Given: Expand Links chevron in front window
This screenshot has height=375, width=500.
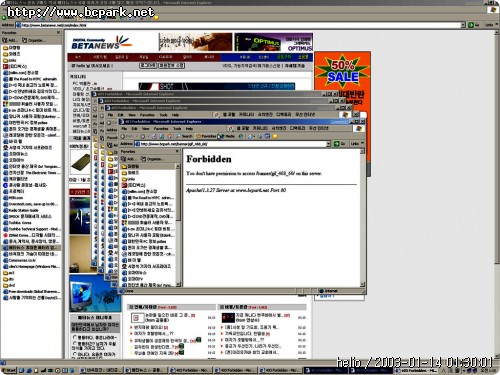Looking at the screenshot, I should pos(362,144).
